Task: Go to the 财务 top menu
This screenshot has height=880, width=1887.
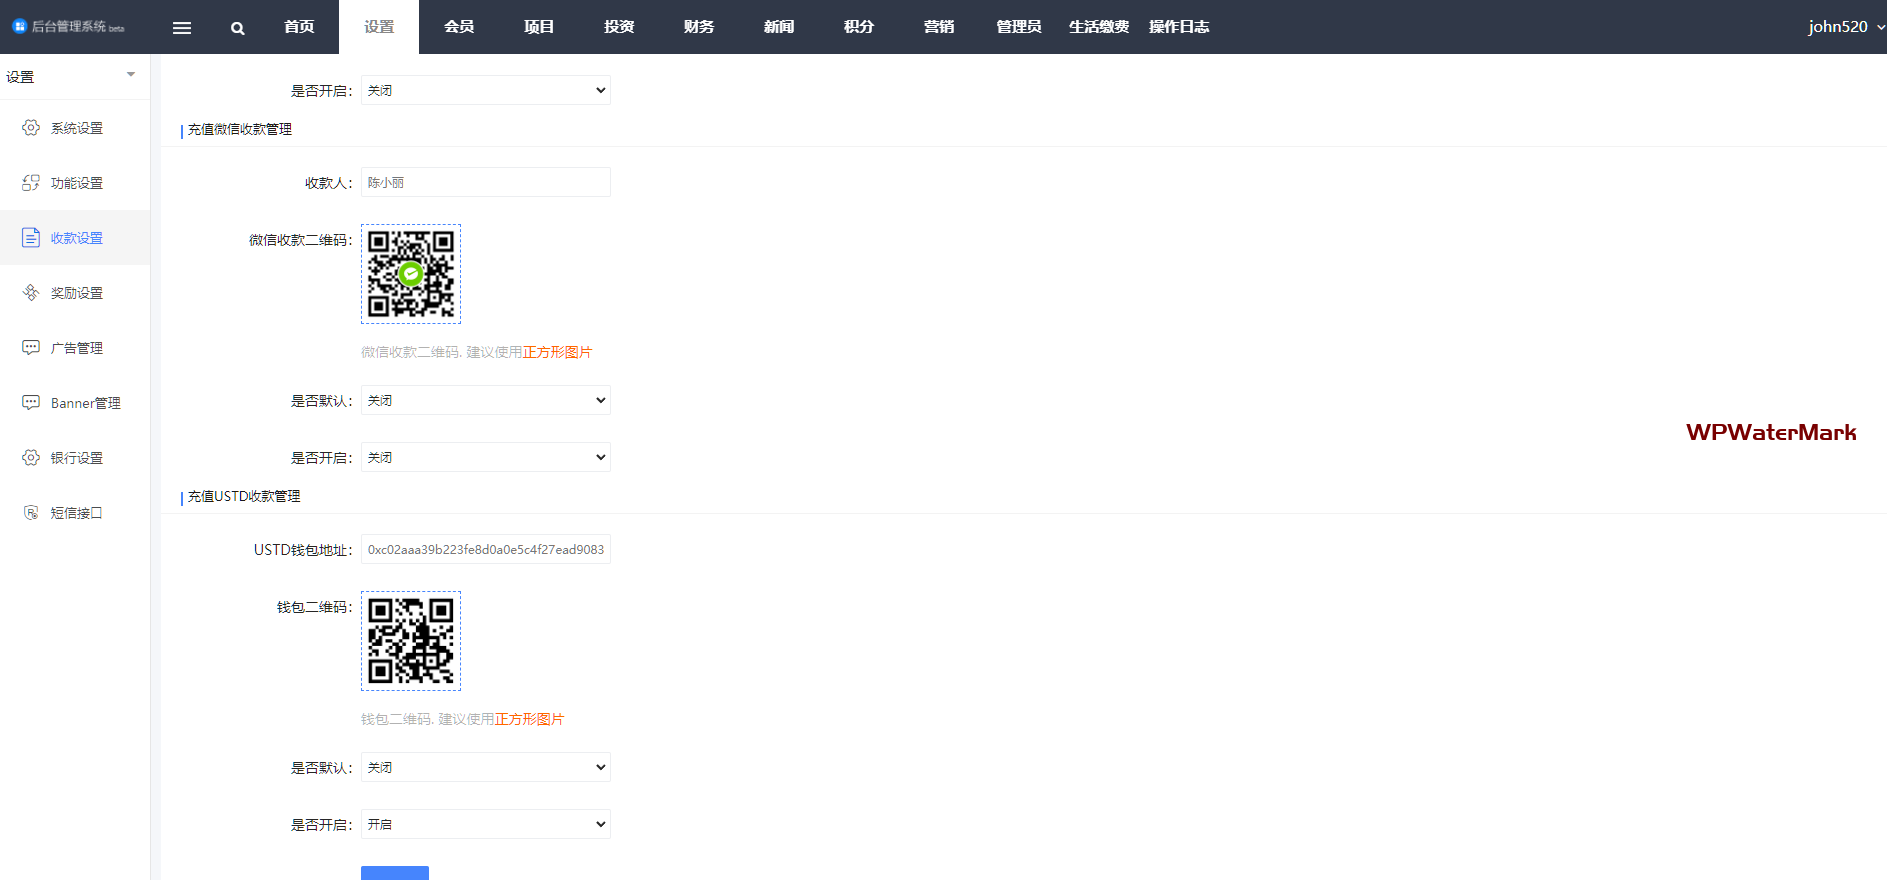Action: [699, 27]
